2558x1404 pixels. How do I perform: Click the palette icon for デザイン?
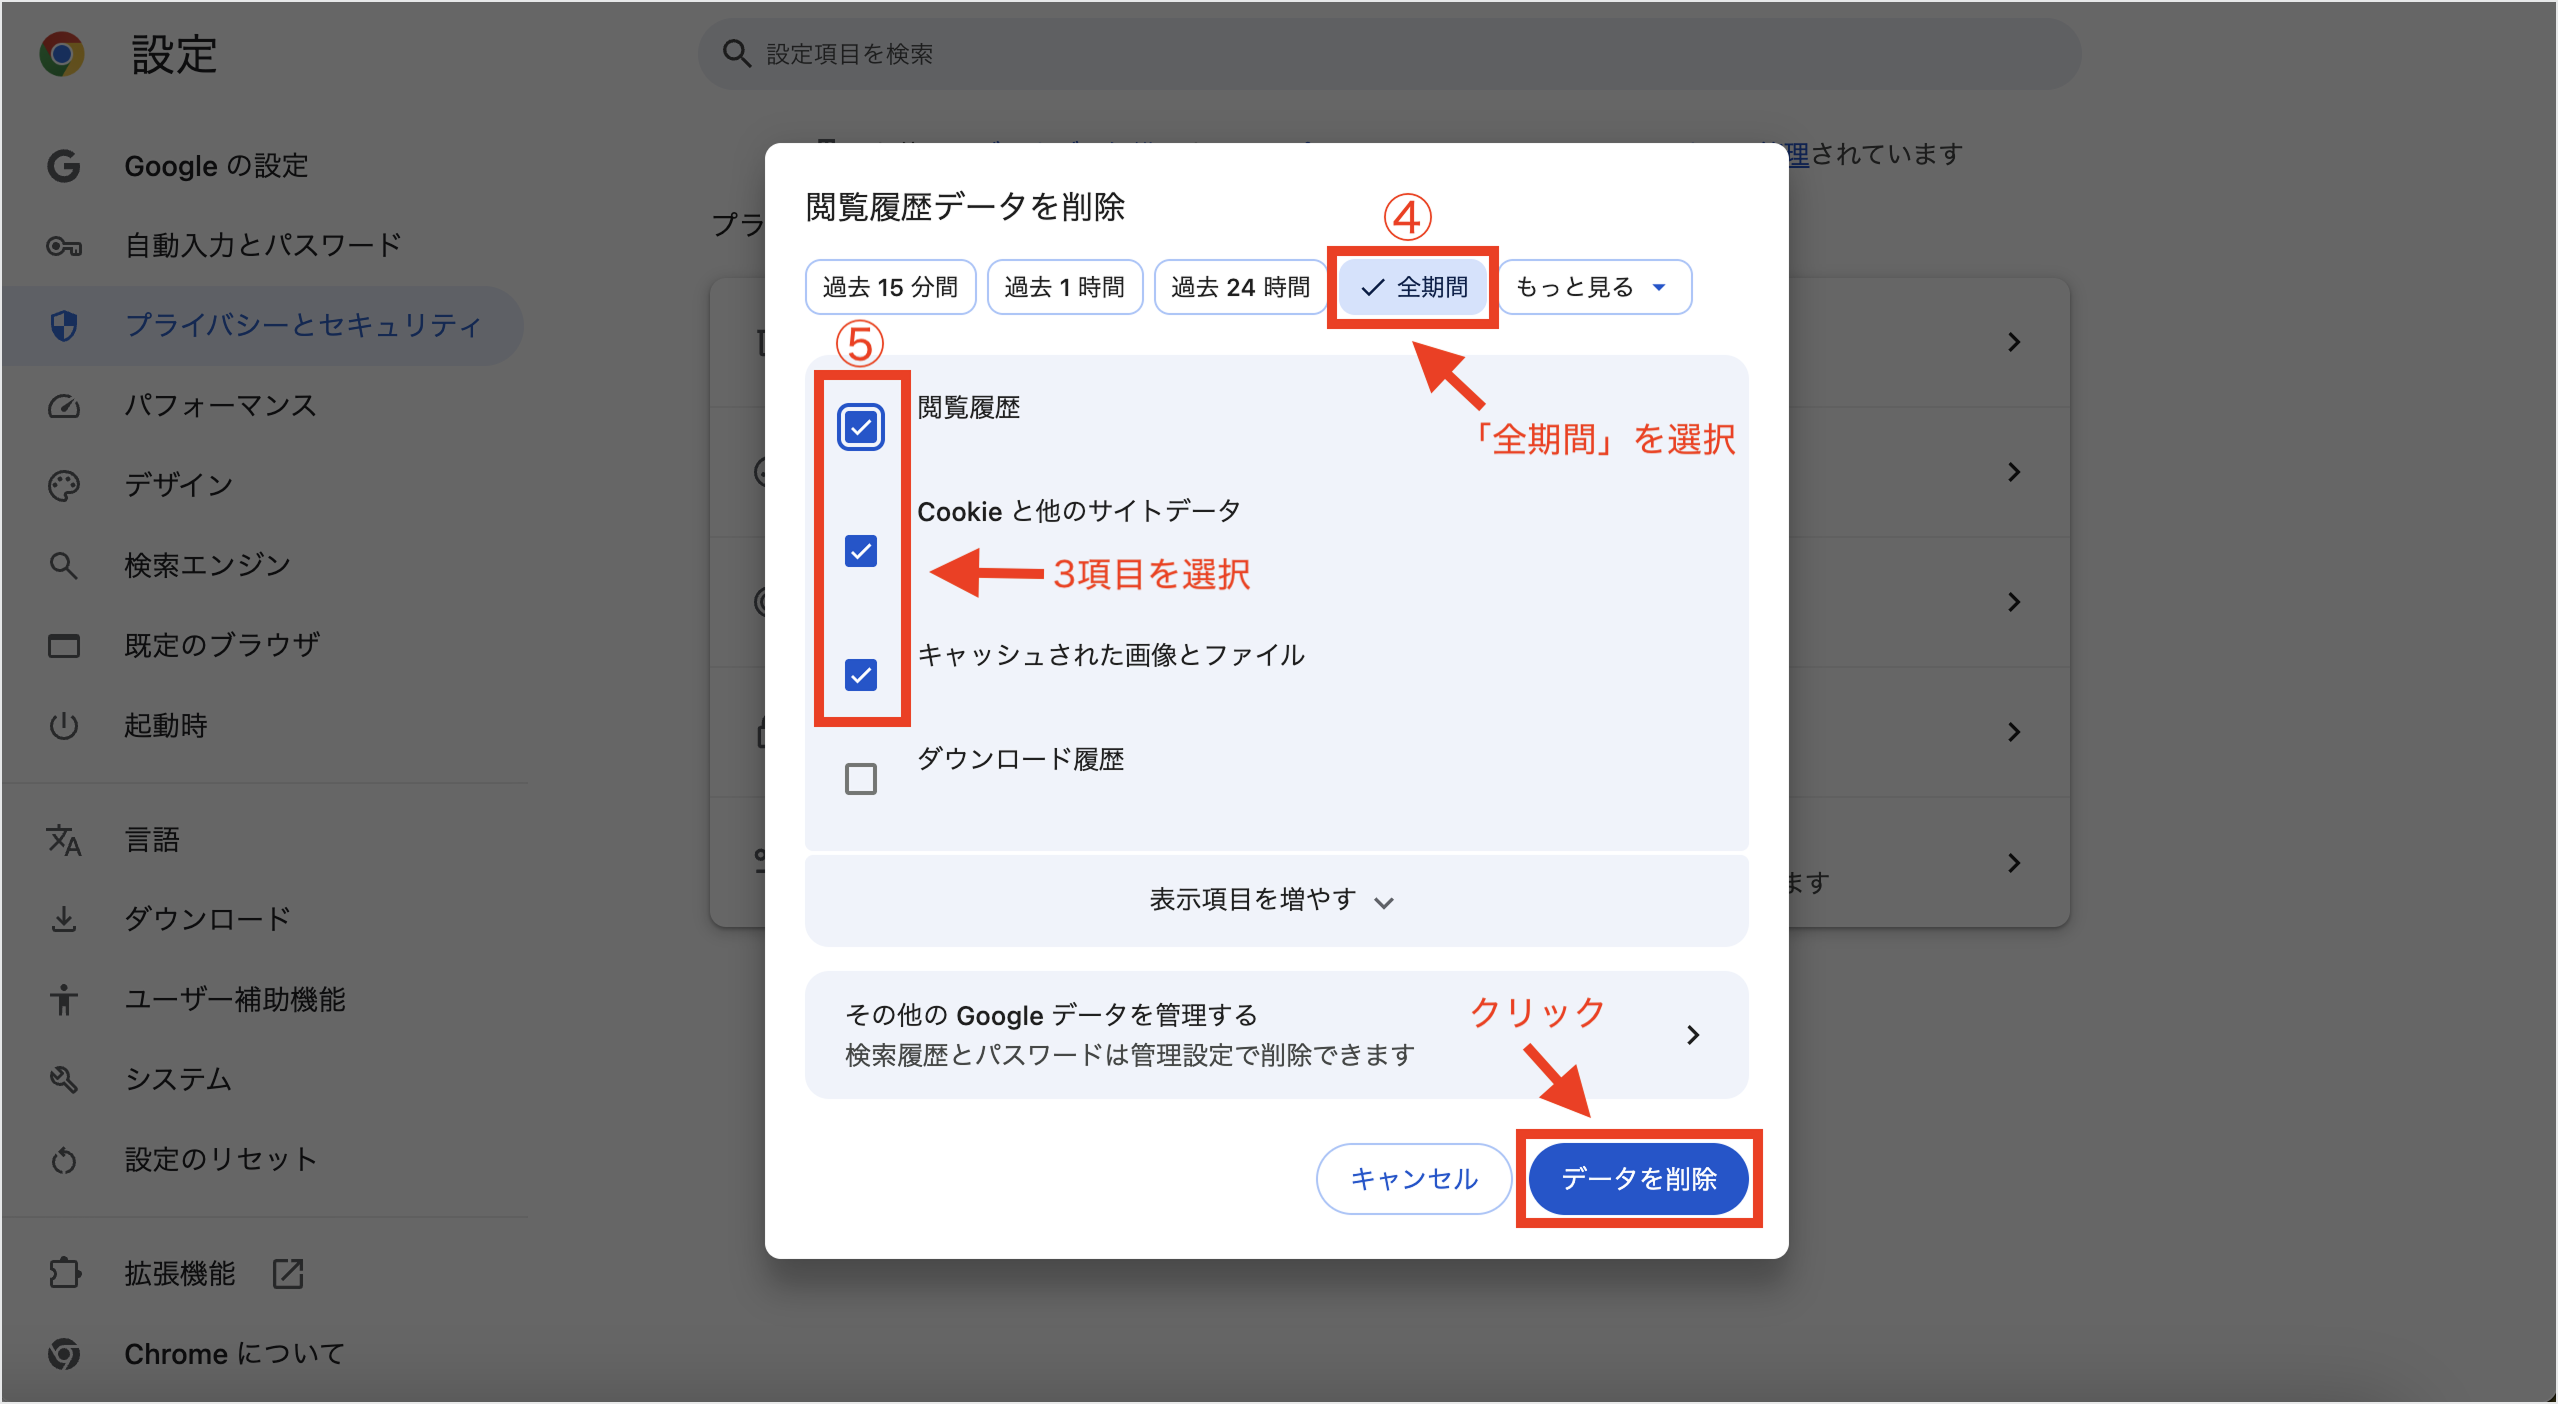click(x=64, y=485)
